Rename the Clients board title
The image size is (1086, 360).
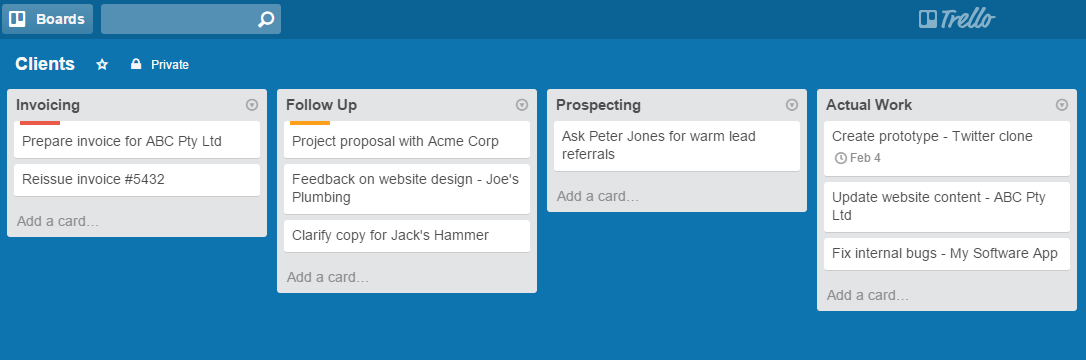click(x=45, y=64)
